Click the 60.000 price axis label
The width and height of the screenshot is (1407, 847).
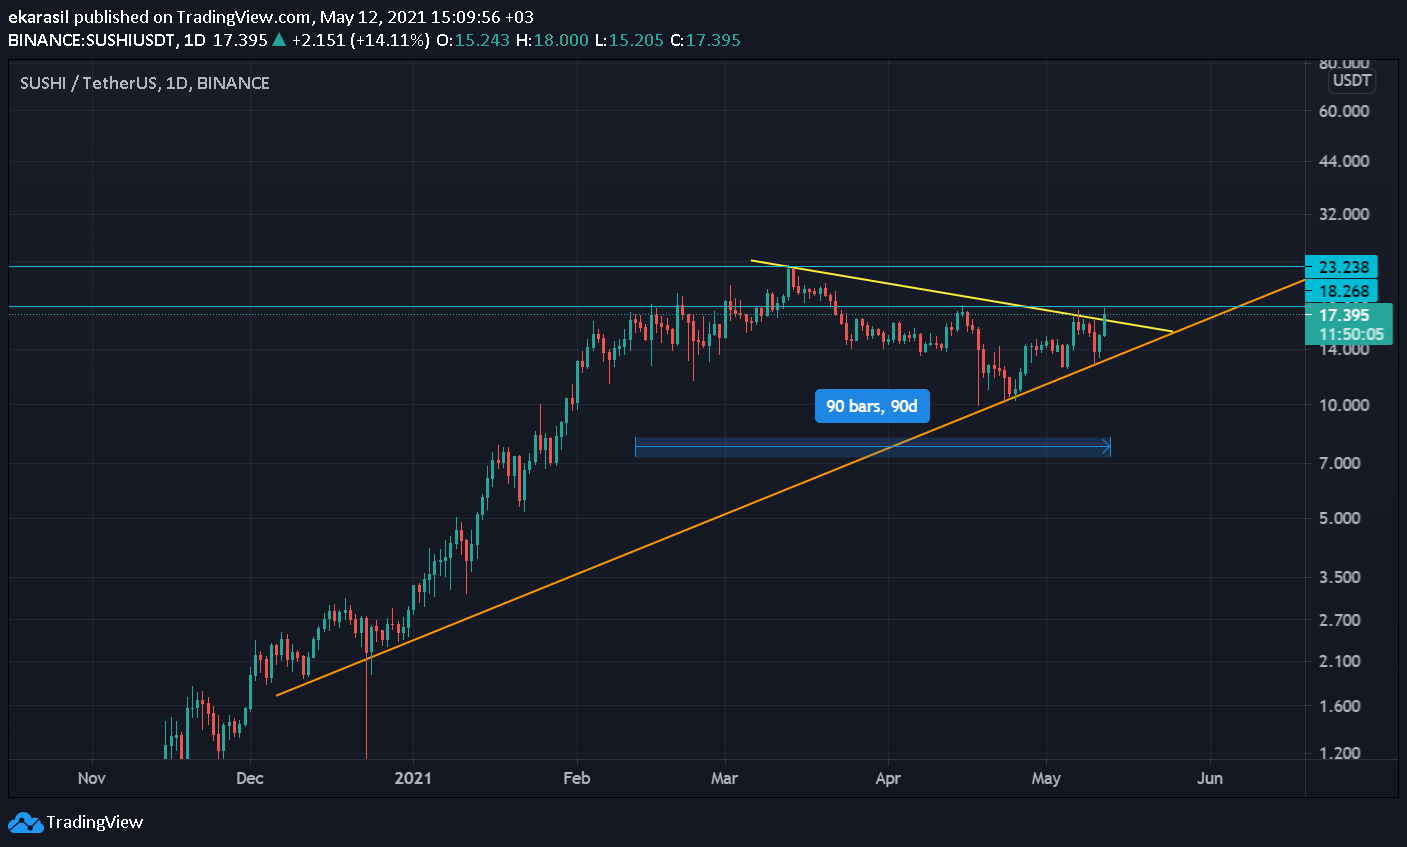[x=1344, y=111]
